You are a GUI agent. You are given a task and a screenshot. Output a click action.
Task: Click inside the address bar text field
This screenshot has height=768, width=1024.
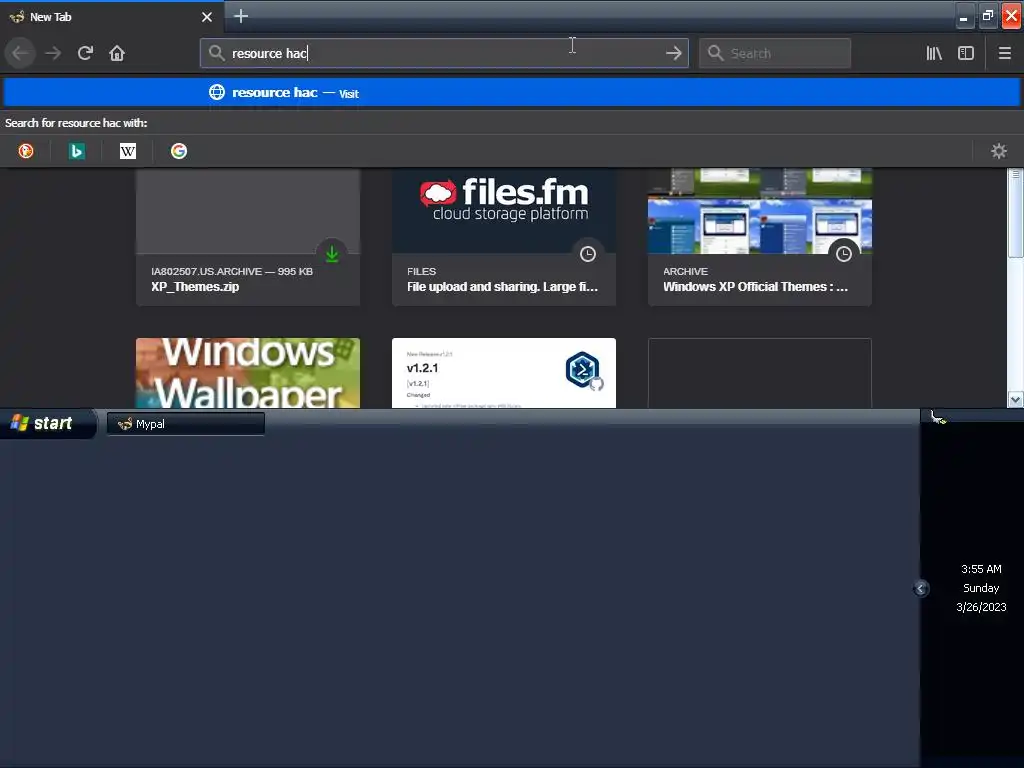(x=444, y=53)
